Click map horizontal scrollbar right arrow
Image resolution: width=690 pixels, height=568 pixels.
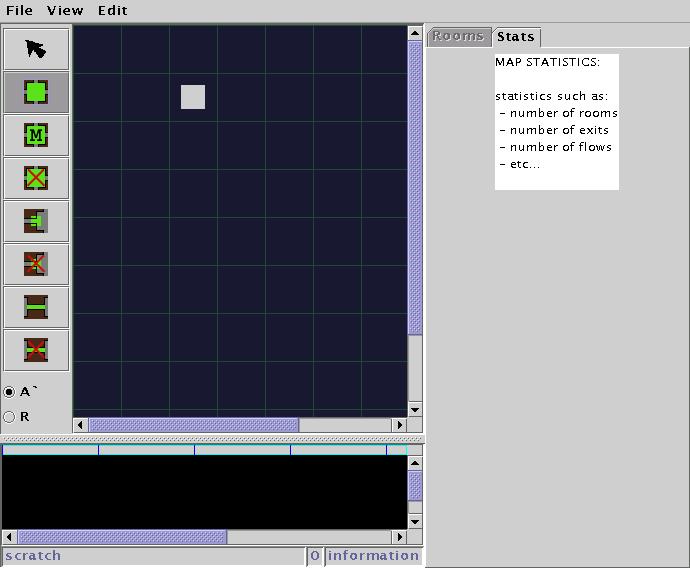(400, 425)
